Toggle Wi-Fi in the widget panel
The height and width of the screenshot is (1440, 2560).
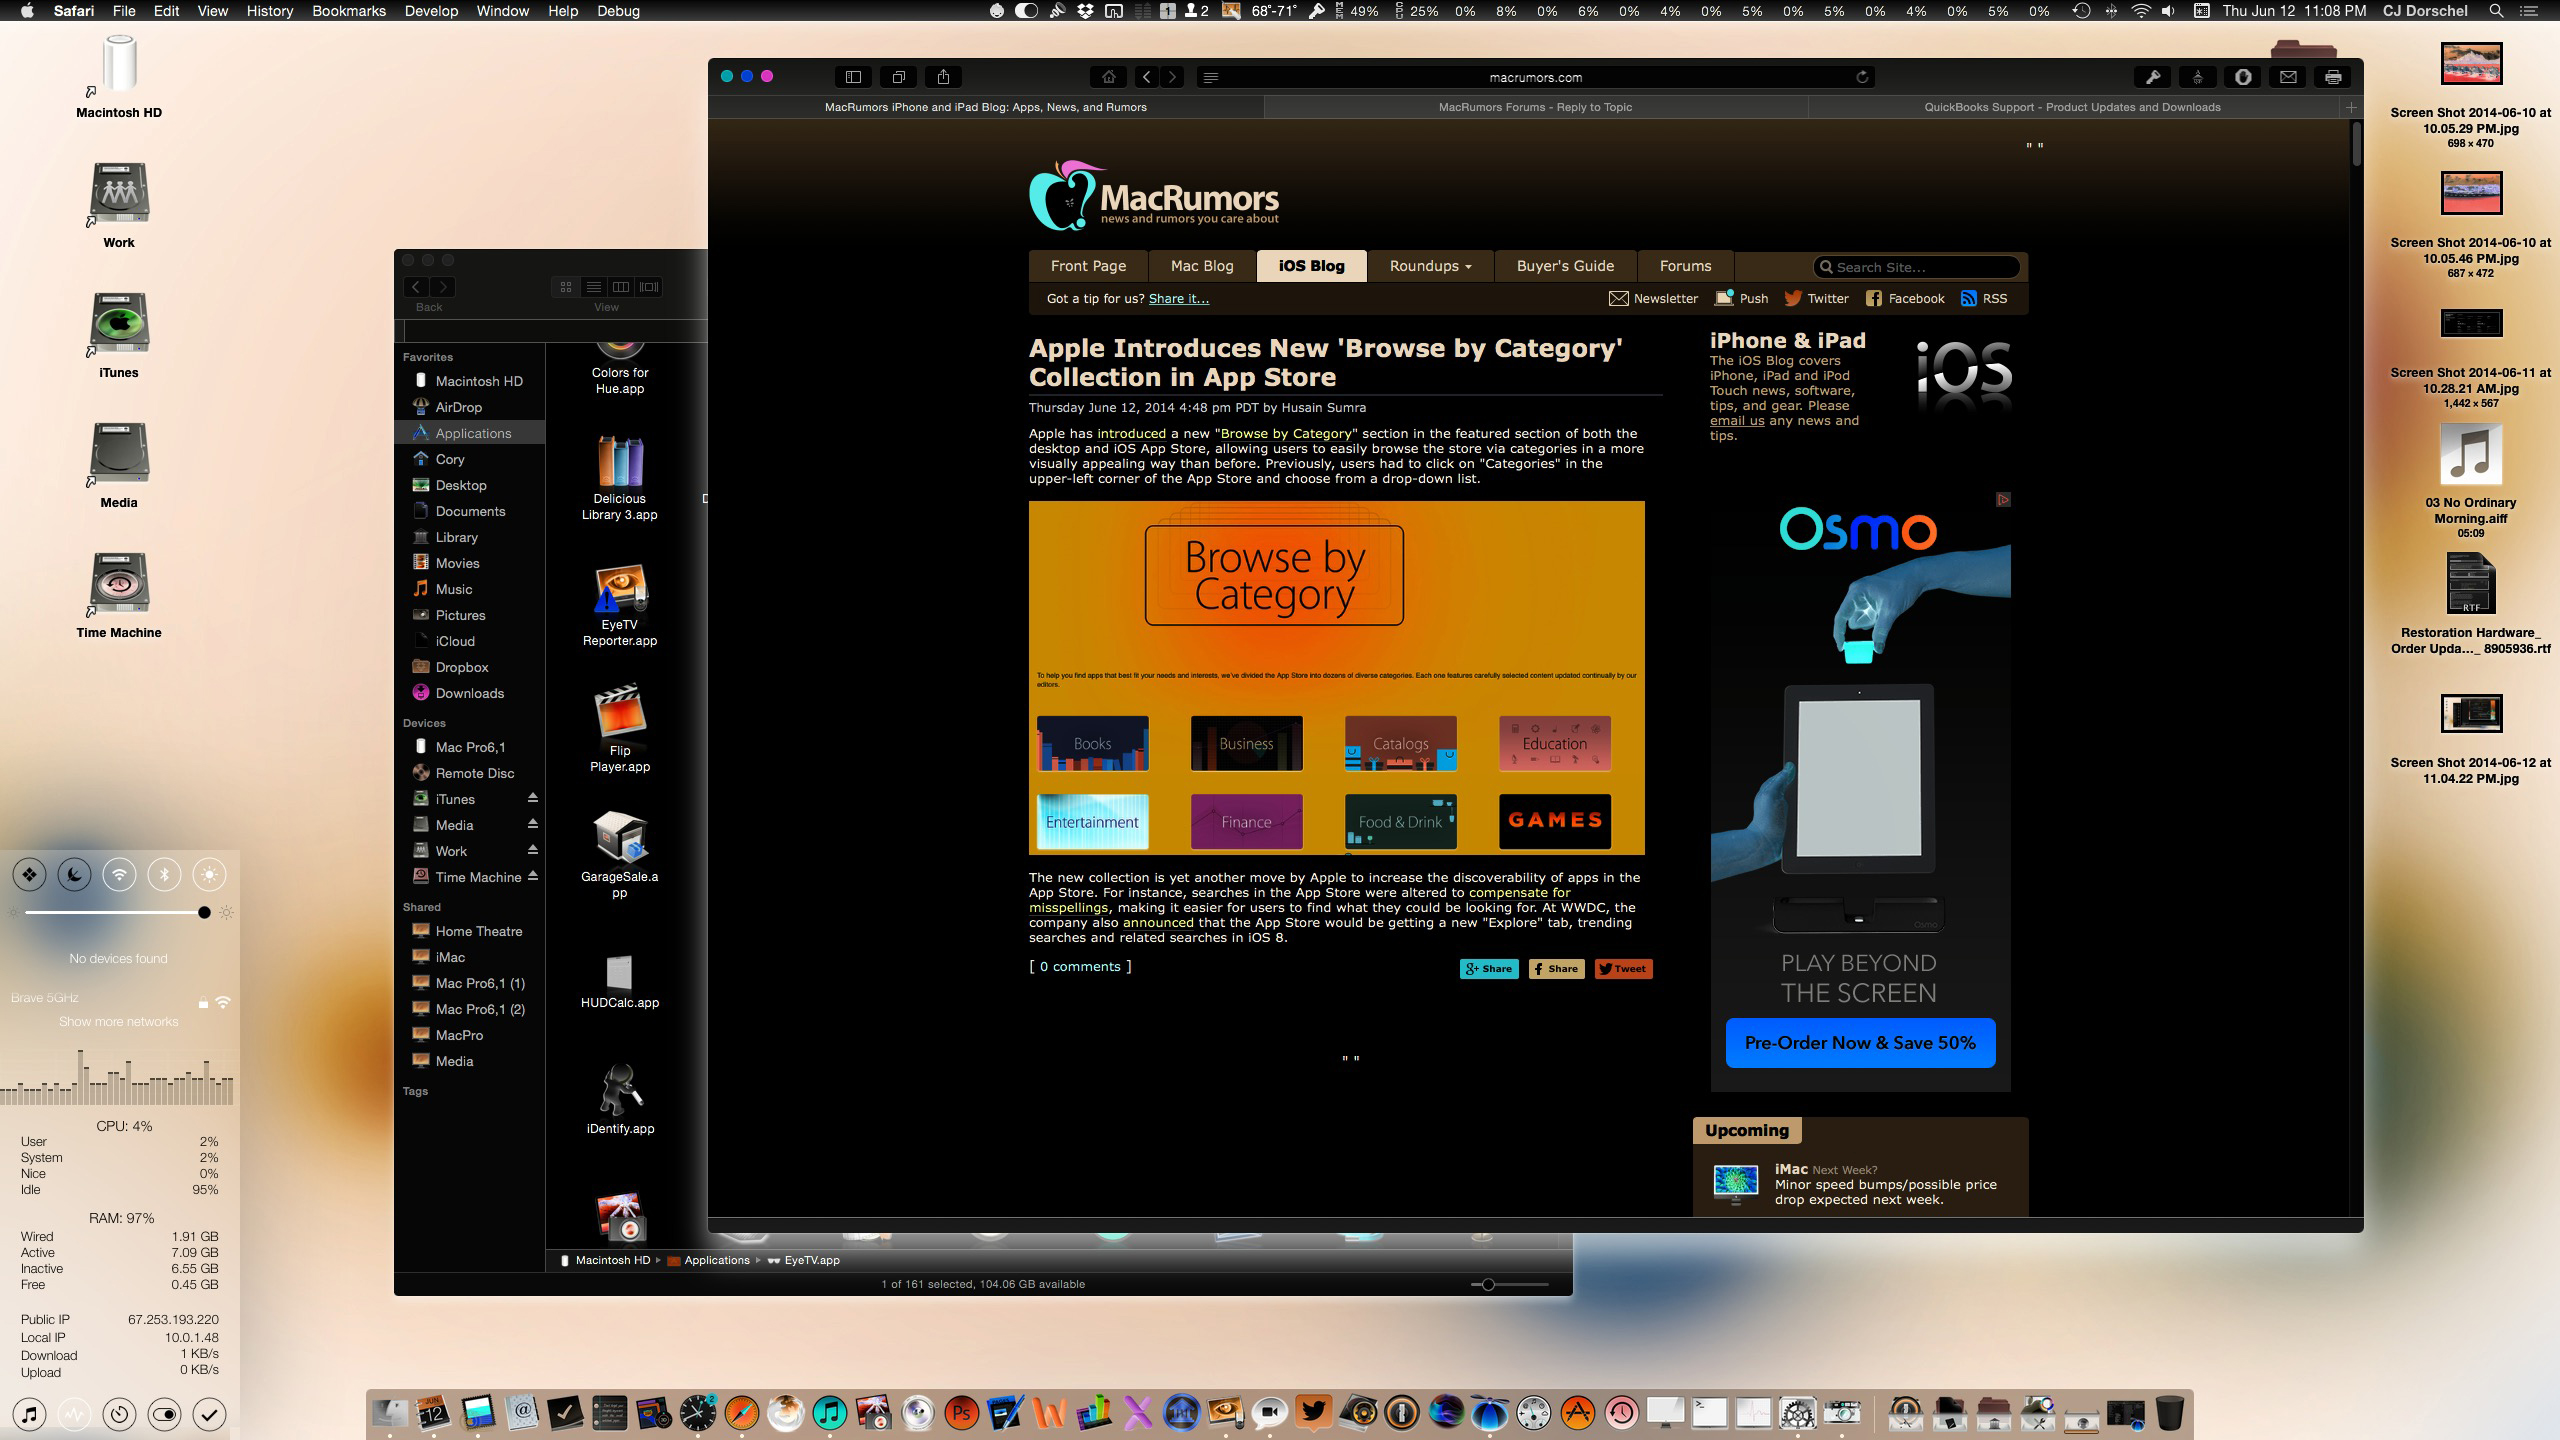tap(119, 875)
